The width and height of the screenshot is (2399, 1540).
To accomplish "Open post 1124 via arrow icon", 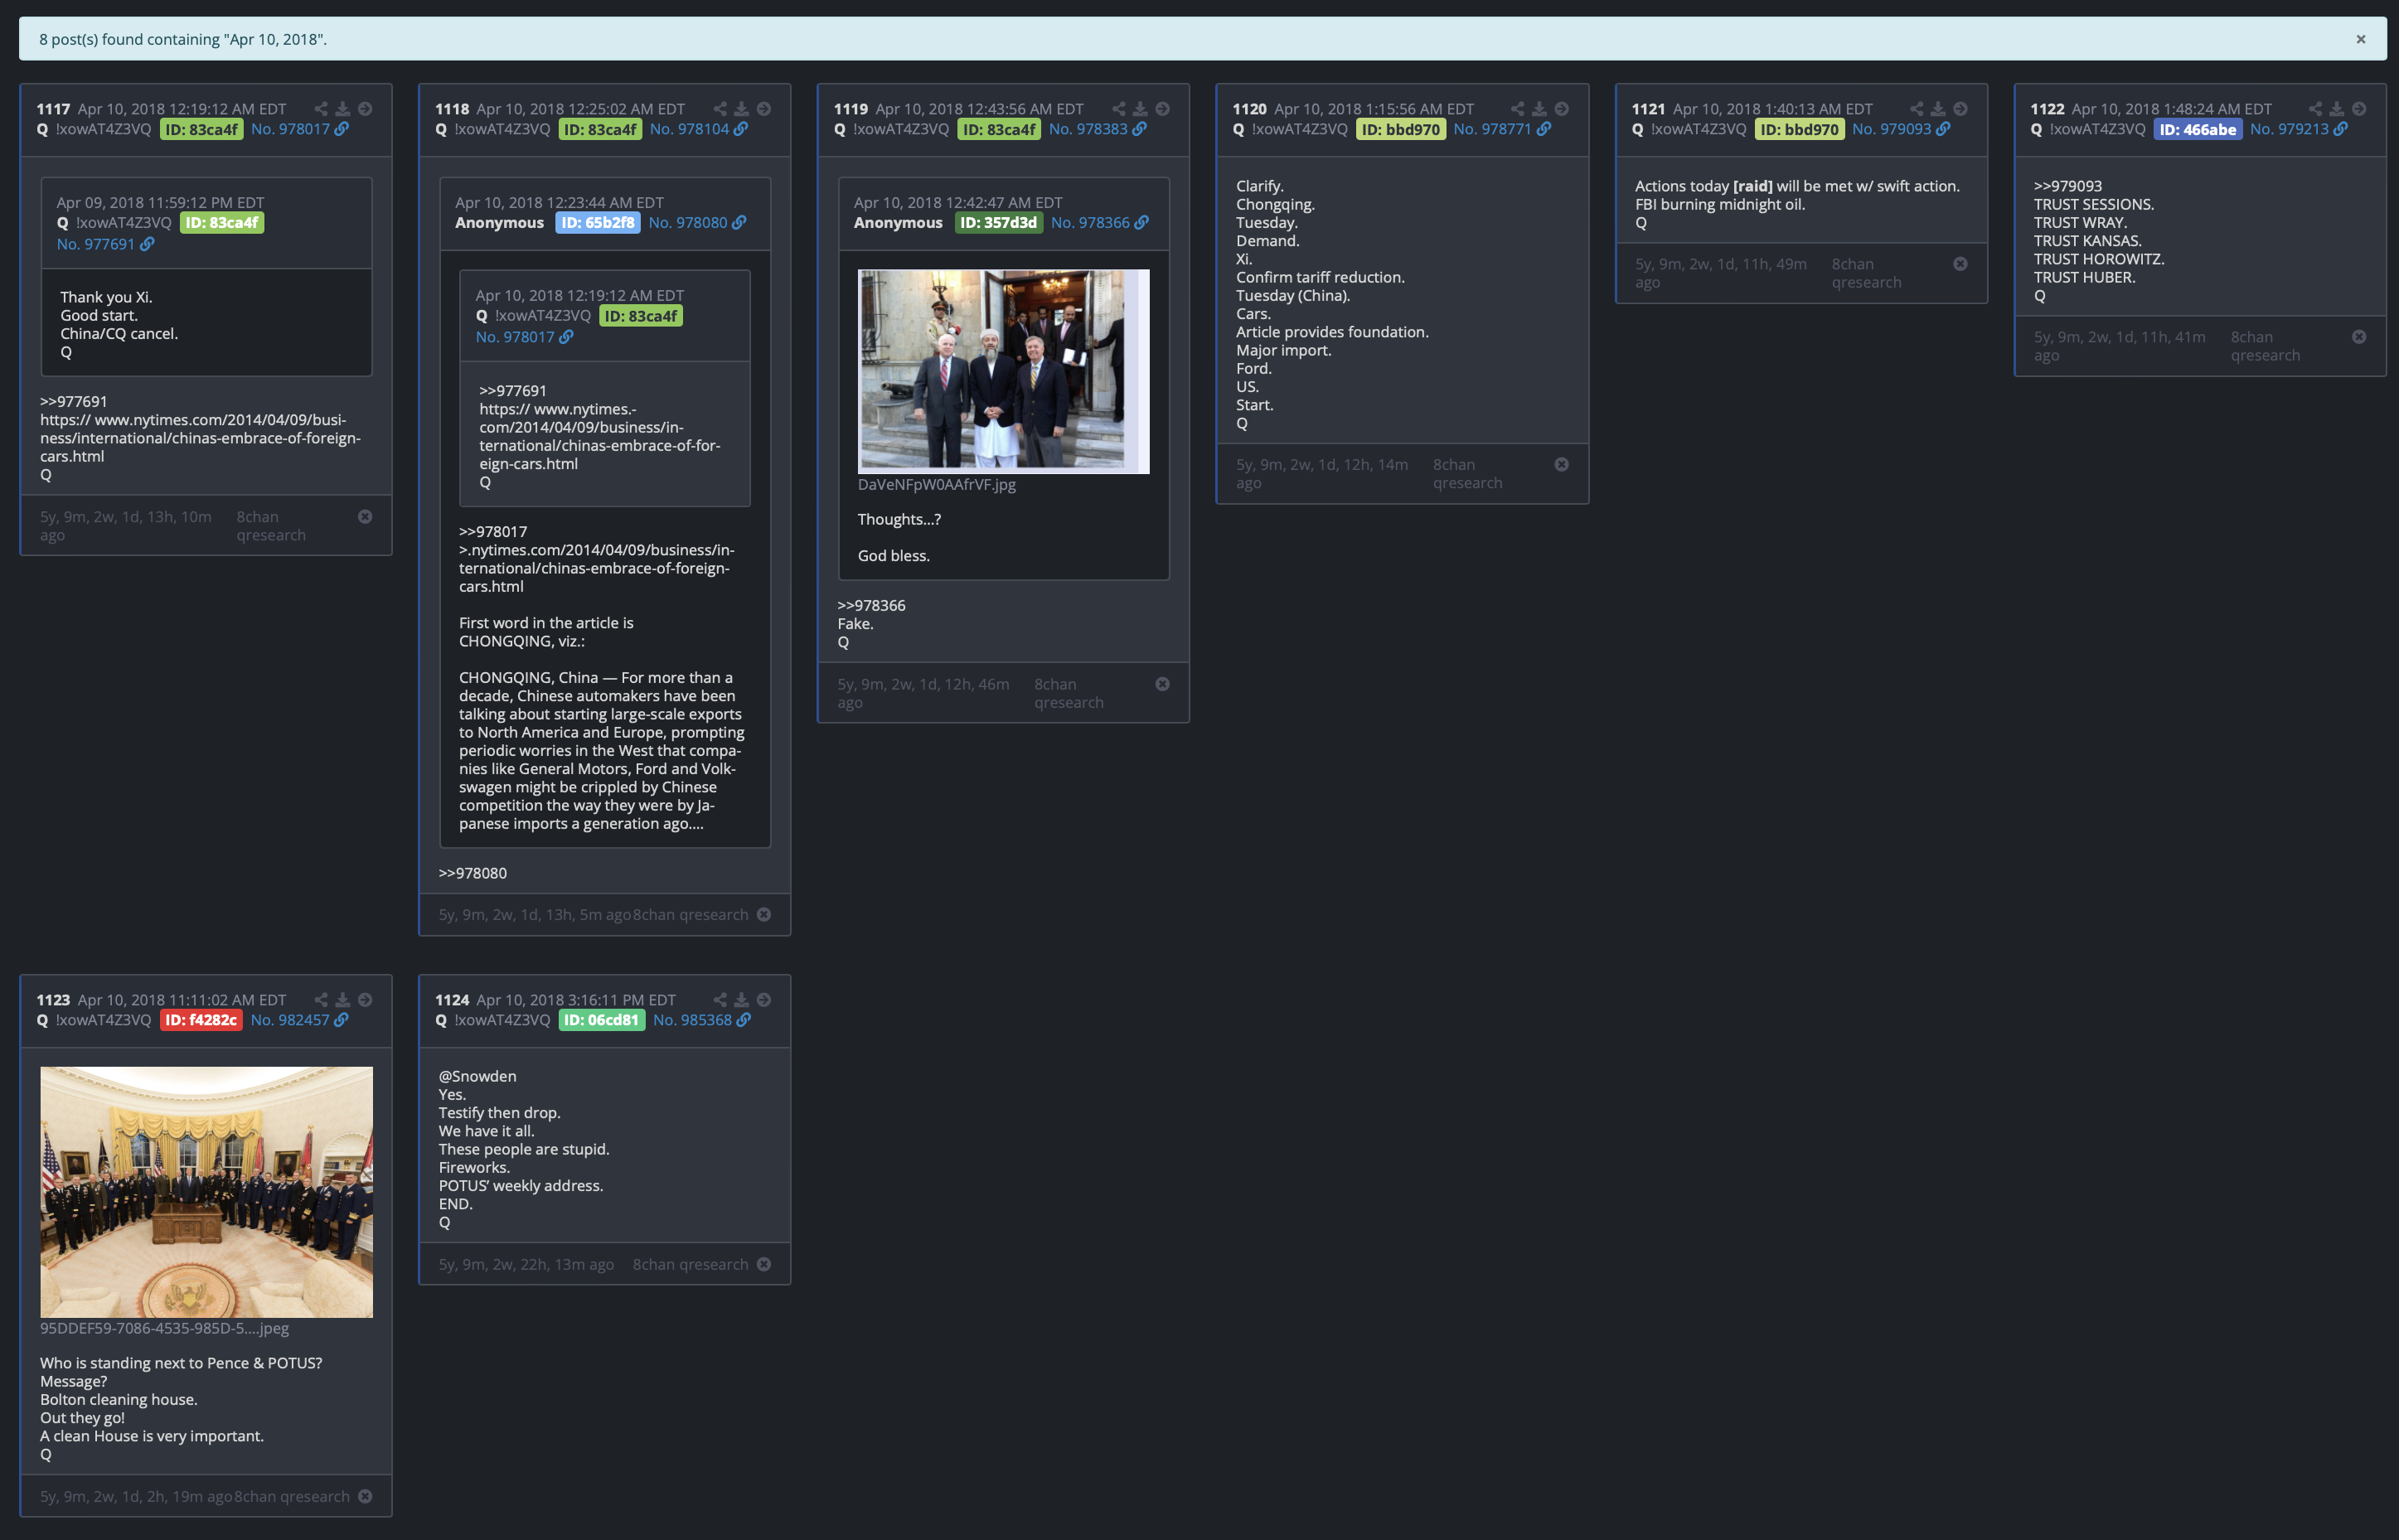I will 764,1000.
